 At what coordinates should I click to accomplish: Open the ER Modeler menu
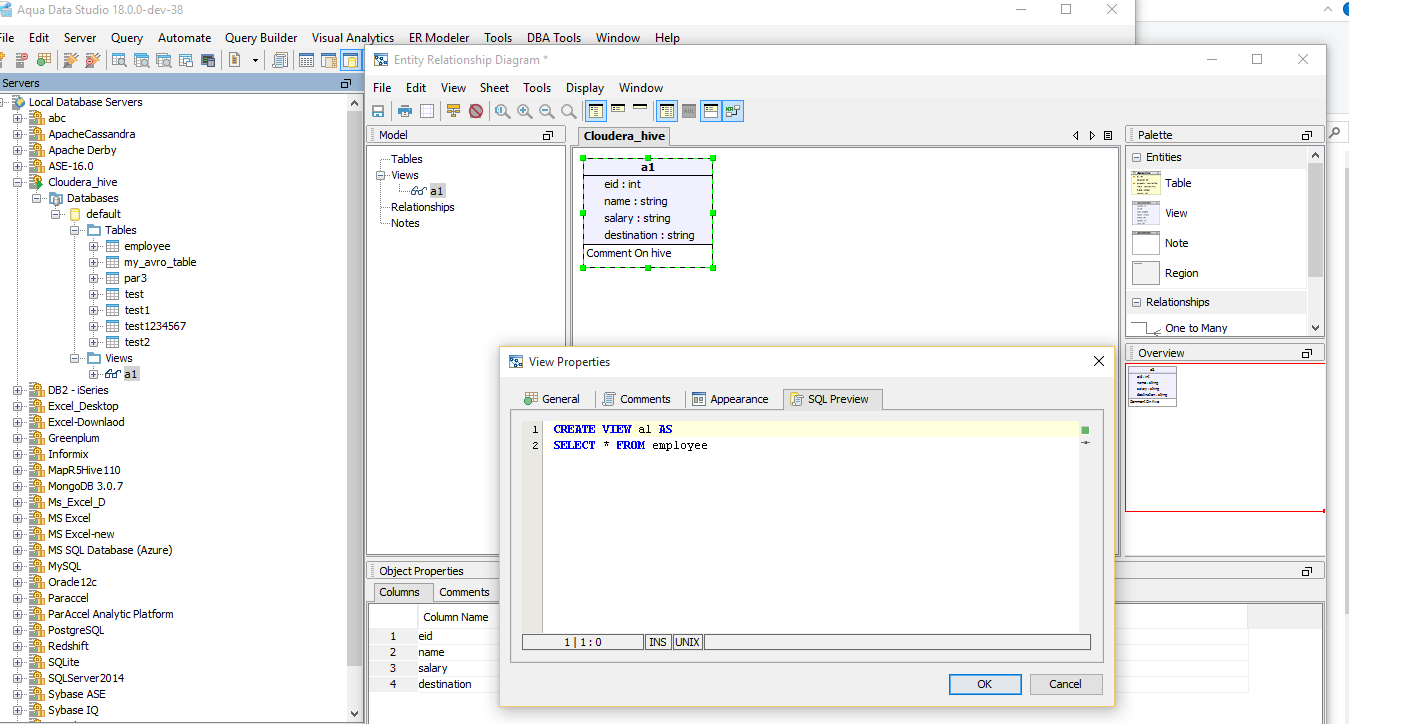pyautogui.click(x=439, y=38)
